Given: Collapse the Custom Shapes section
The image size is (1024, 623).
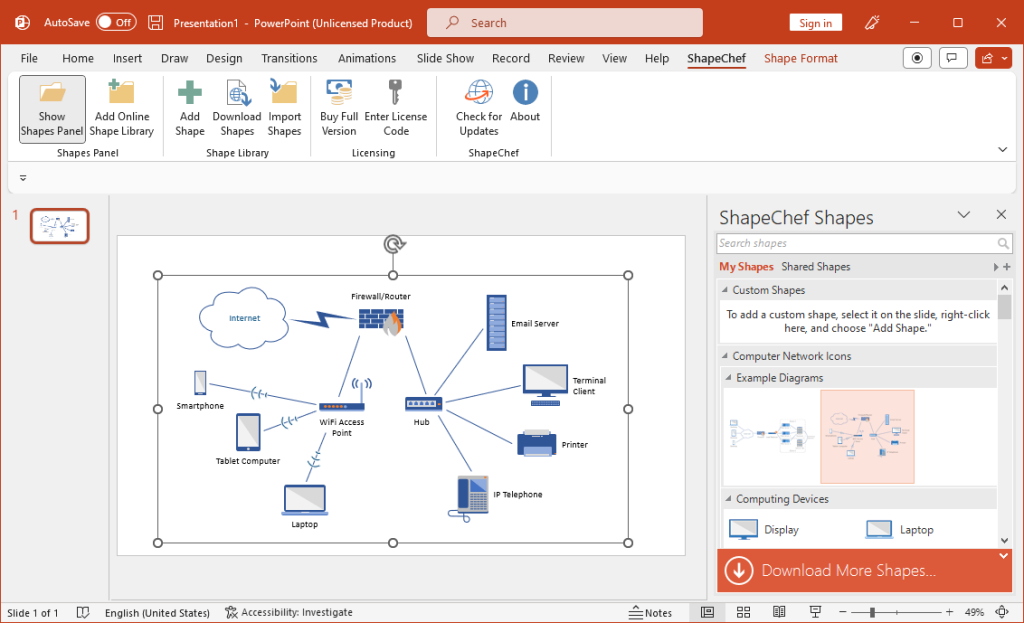Looking at the screenshot, I should pos(724,290).
